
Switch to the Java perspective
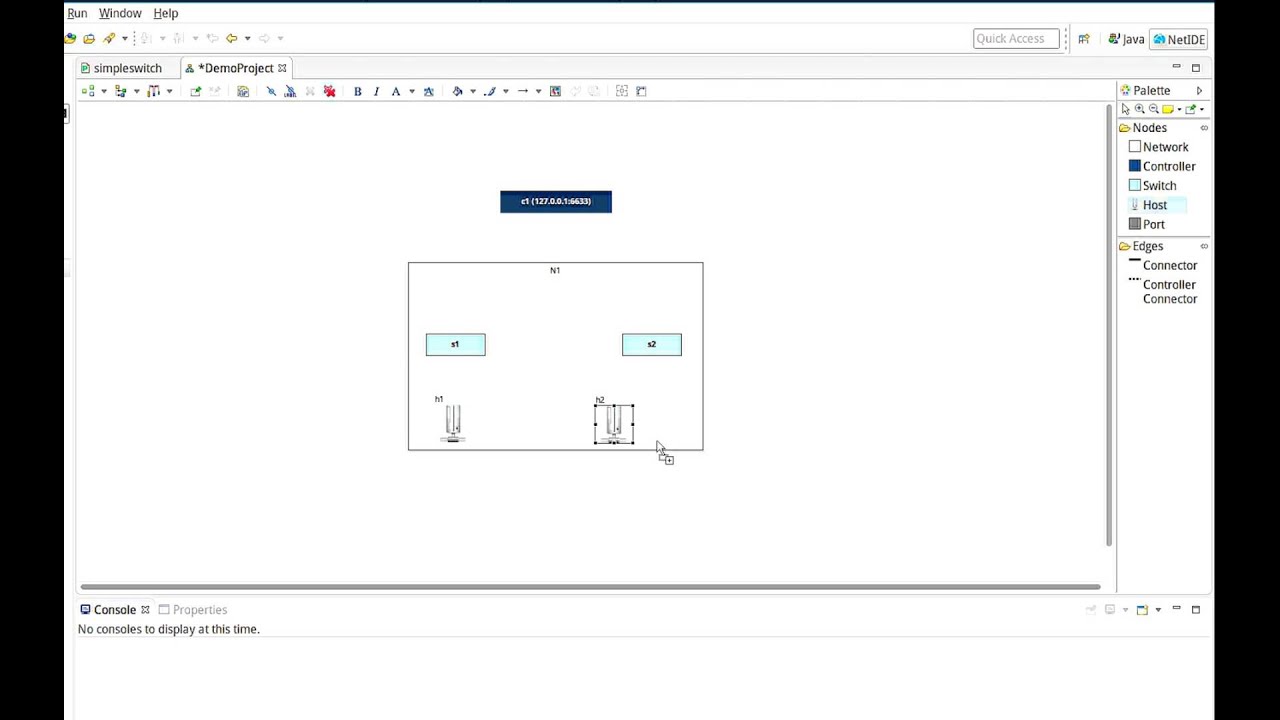[x=1126, y=39]
